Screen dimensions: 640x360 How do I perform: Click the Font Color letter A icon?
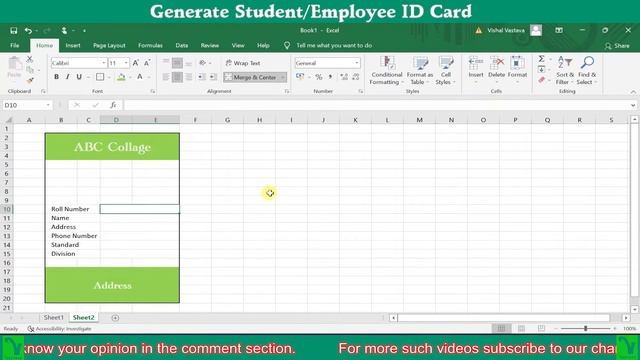[140, 77]
